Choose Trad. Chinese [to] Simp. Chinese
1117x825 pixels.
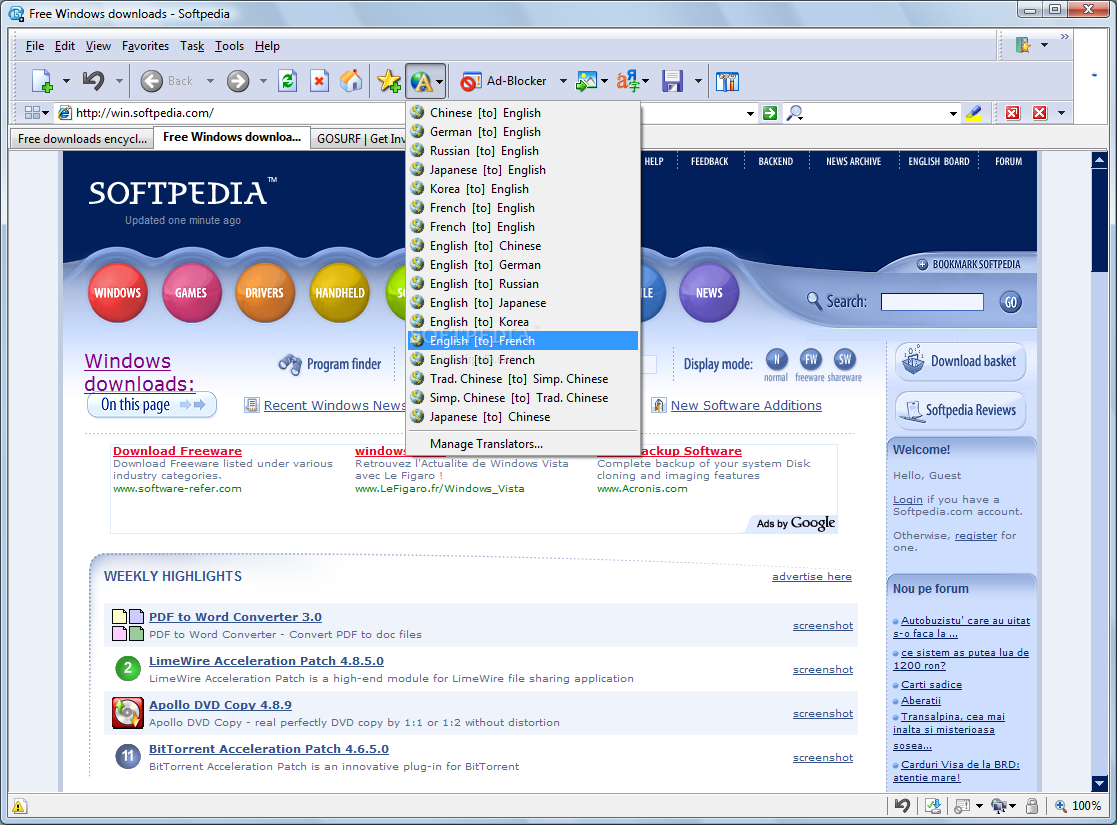524,379
